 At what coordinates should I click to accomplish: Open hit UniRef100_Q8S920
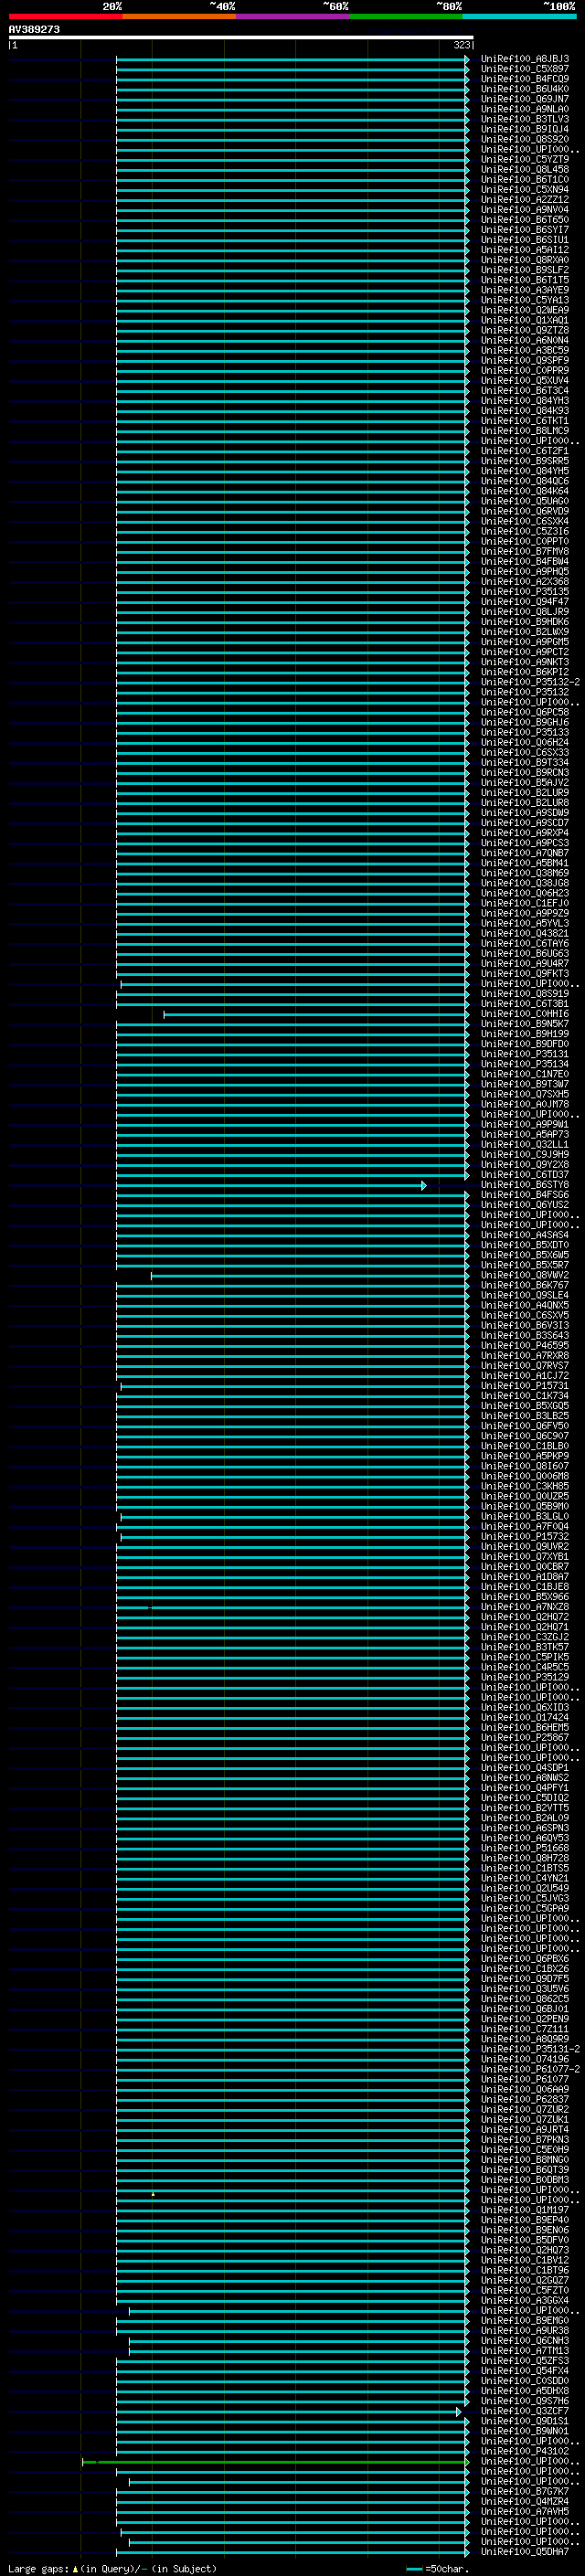[x=525, y=139]
